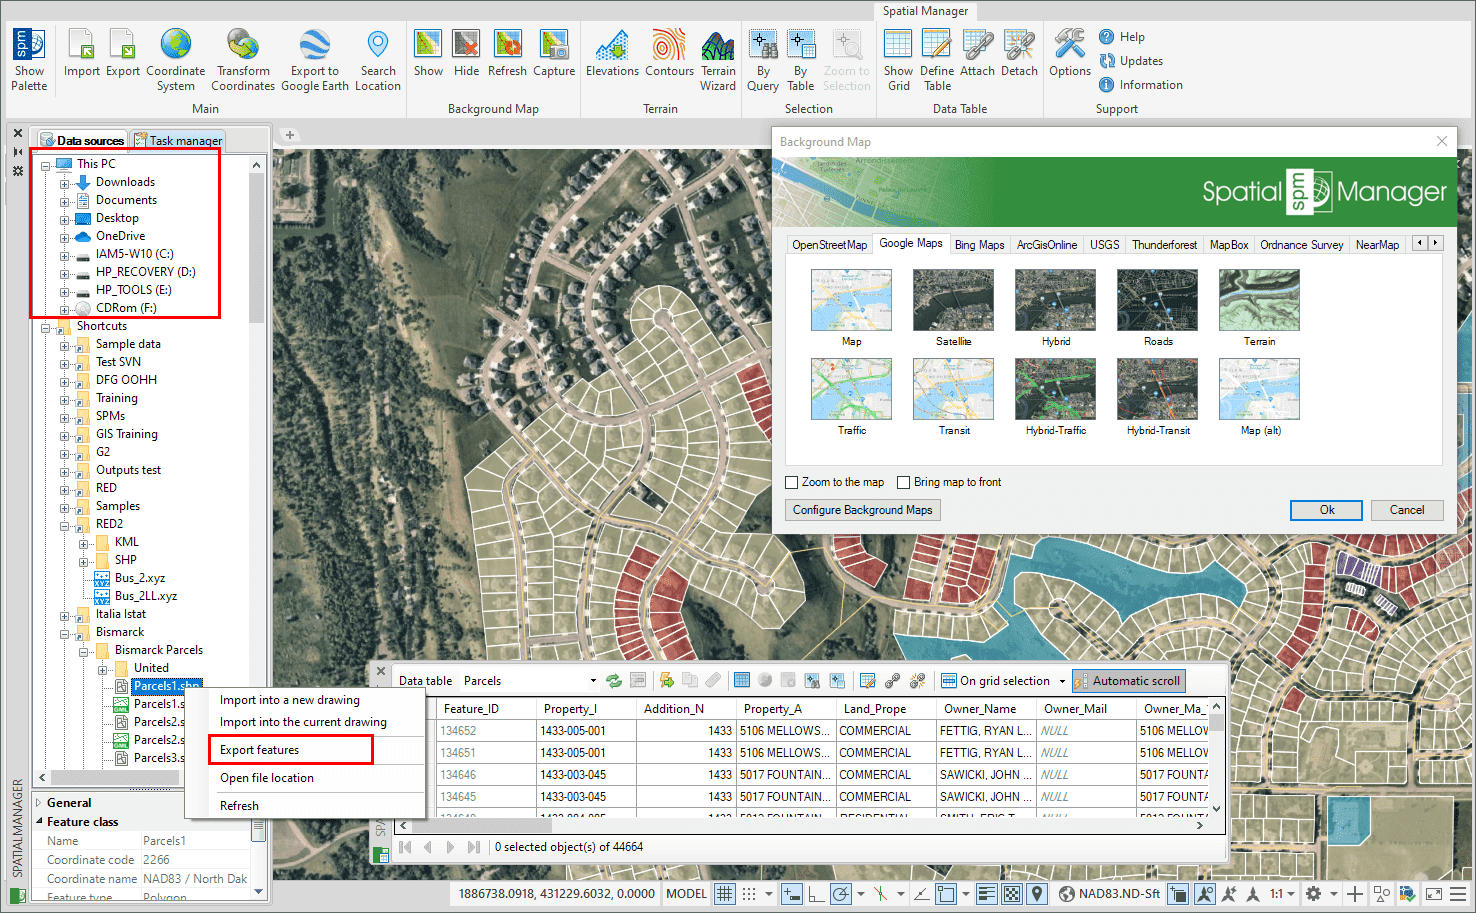Choose Import into a new drawing

(x=289, y=700)
